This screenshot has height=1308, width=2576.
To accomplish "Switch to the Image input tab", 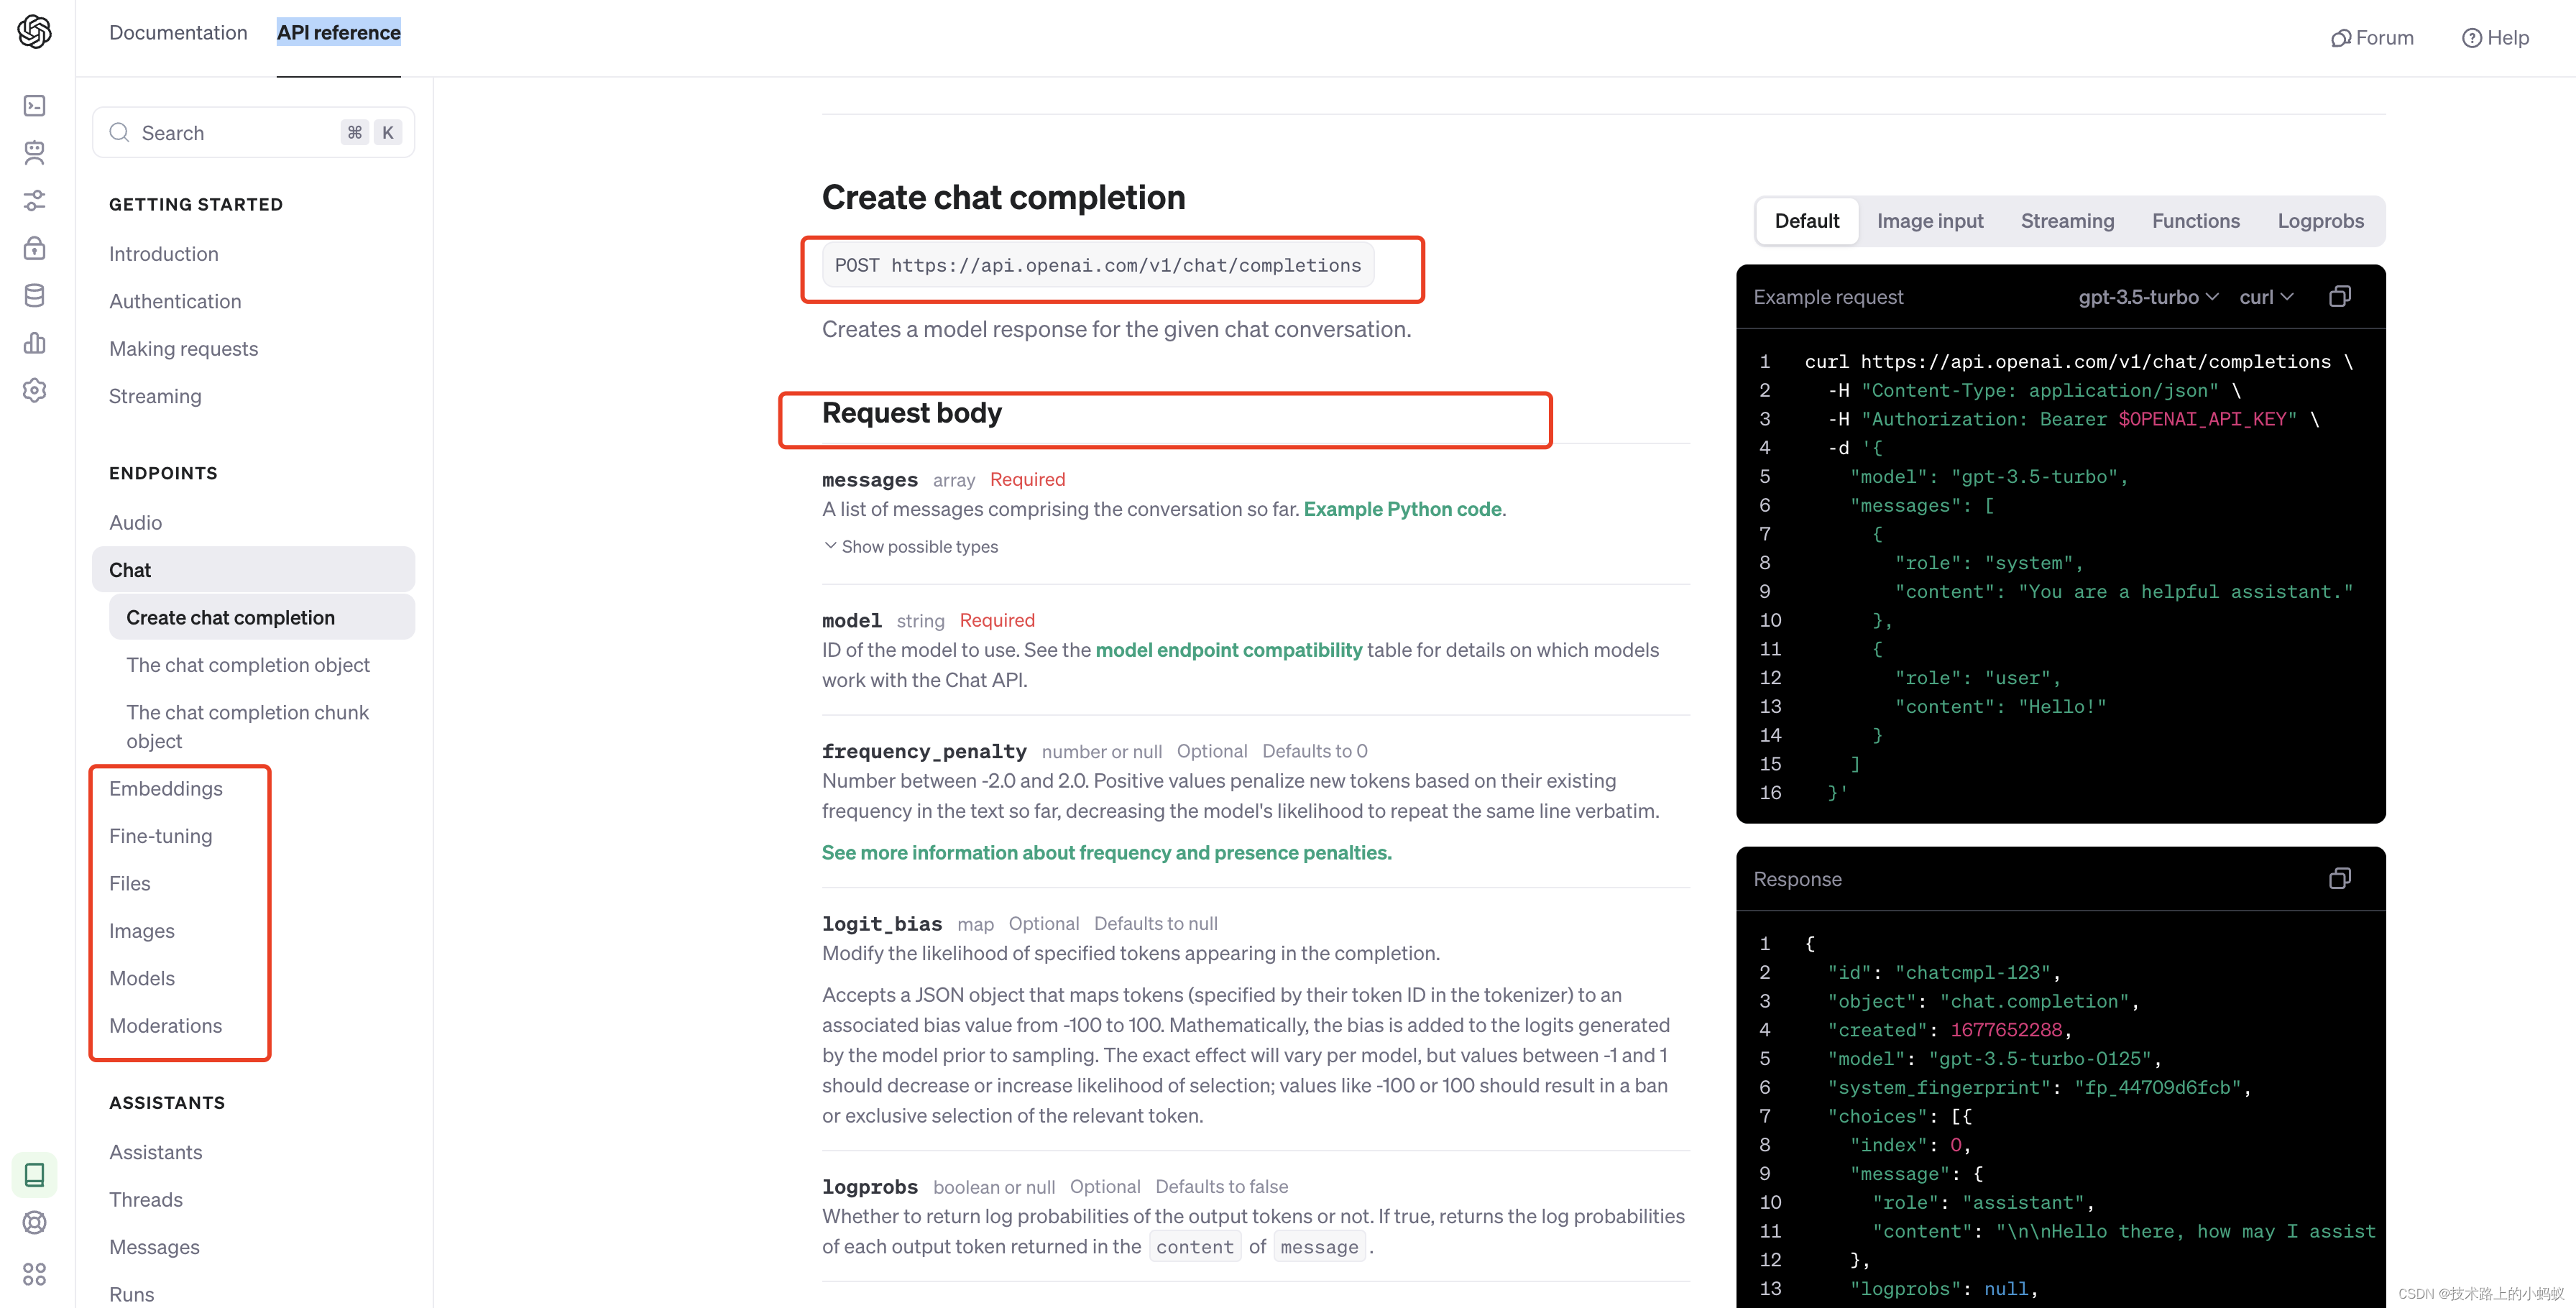I will (x=1930, y=220).
